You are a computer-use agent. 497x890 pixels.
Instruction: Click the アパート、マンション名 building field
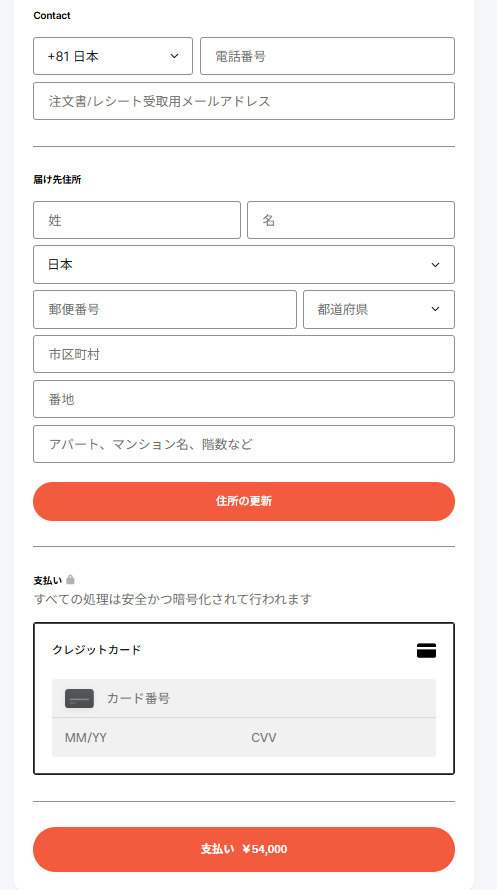(244, 444)
